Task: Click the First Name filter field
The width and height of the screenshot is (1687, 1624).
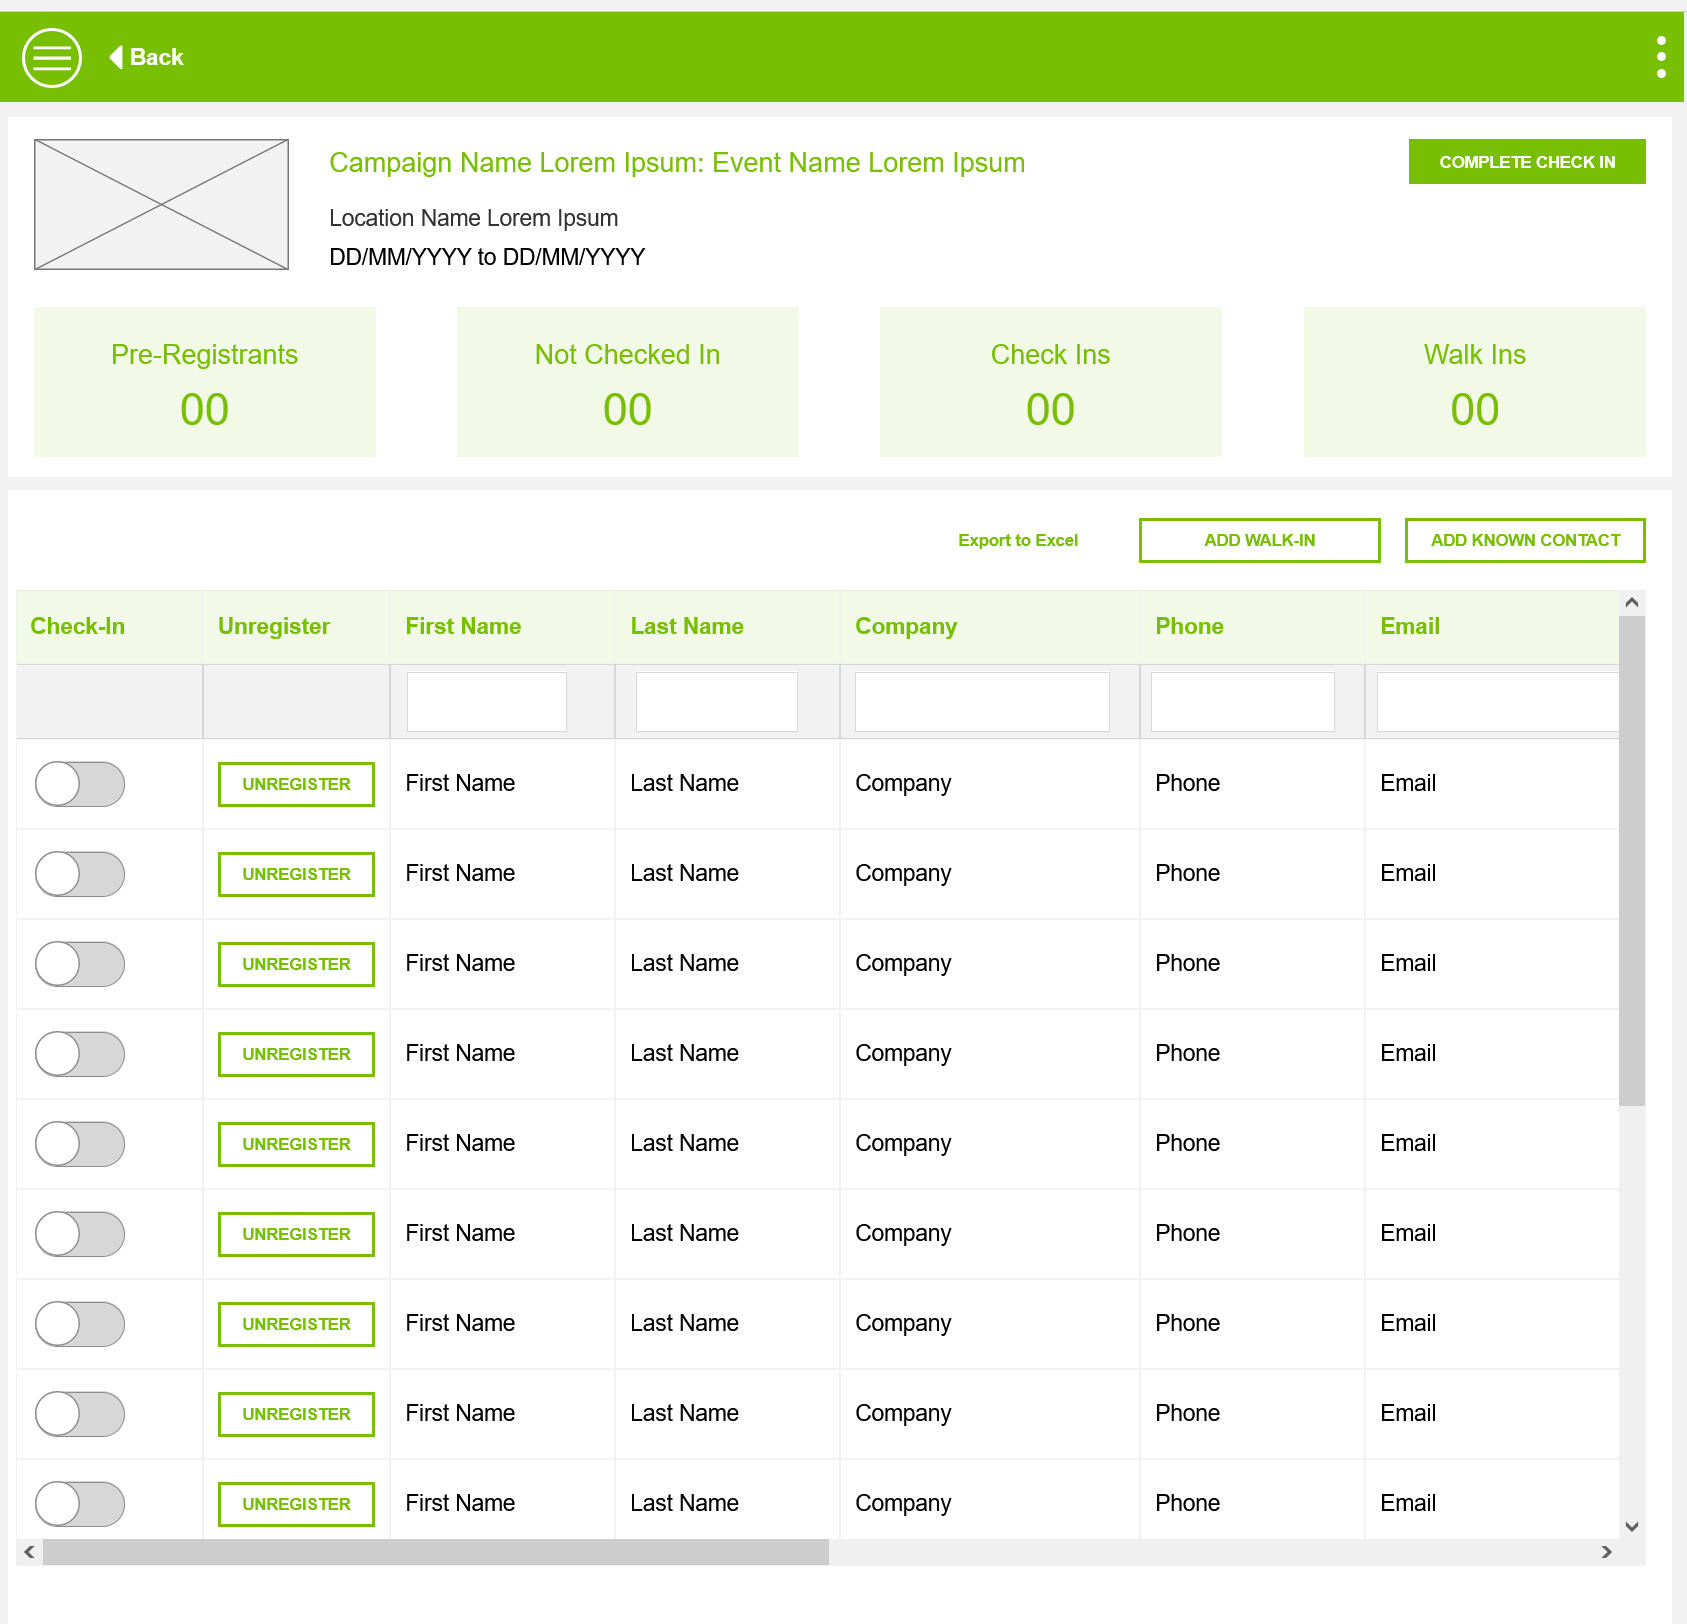Action: pyautogui.click(x=486, y=702)
